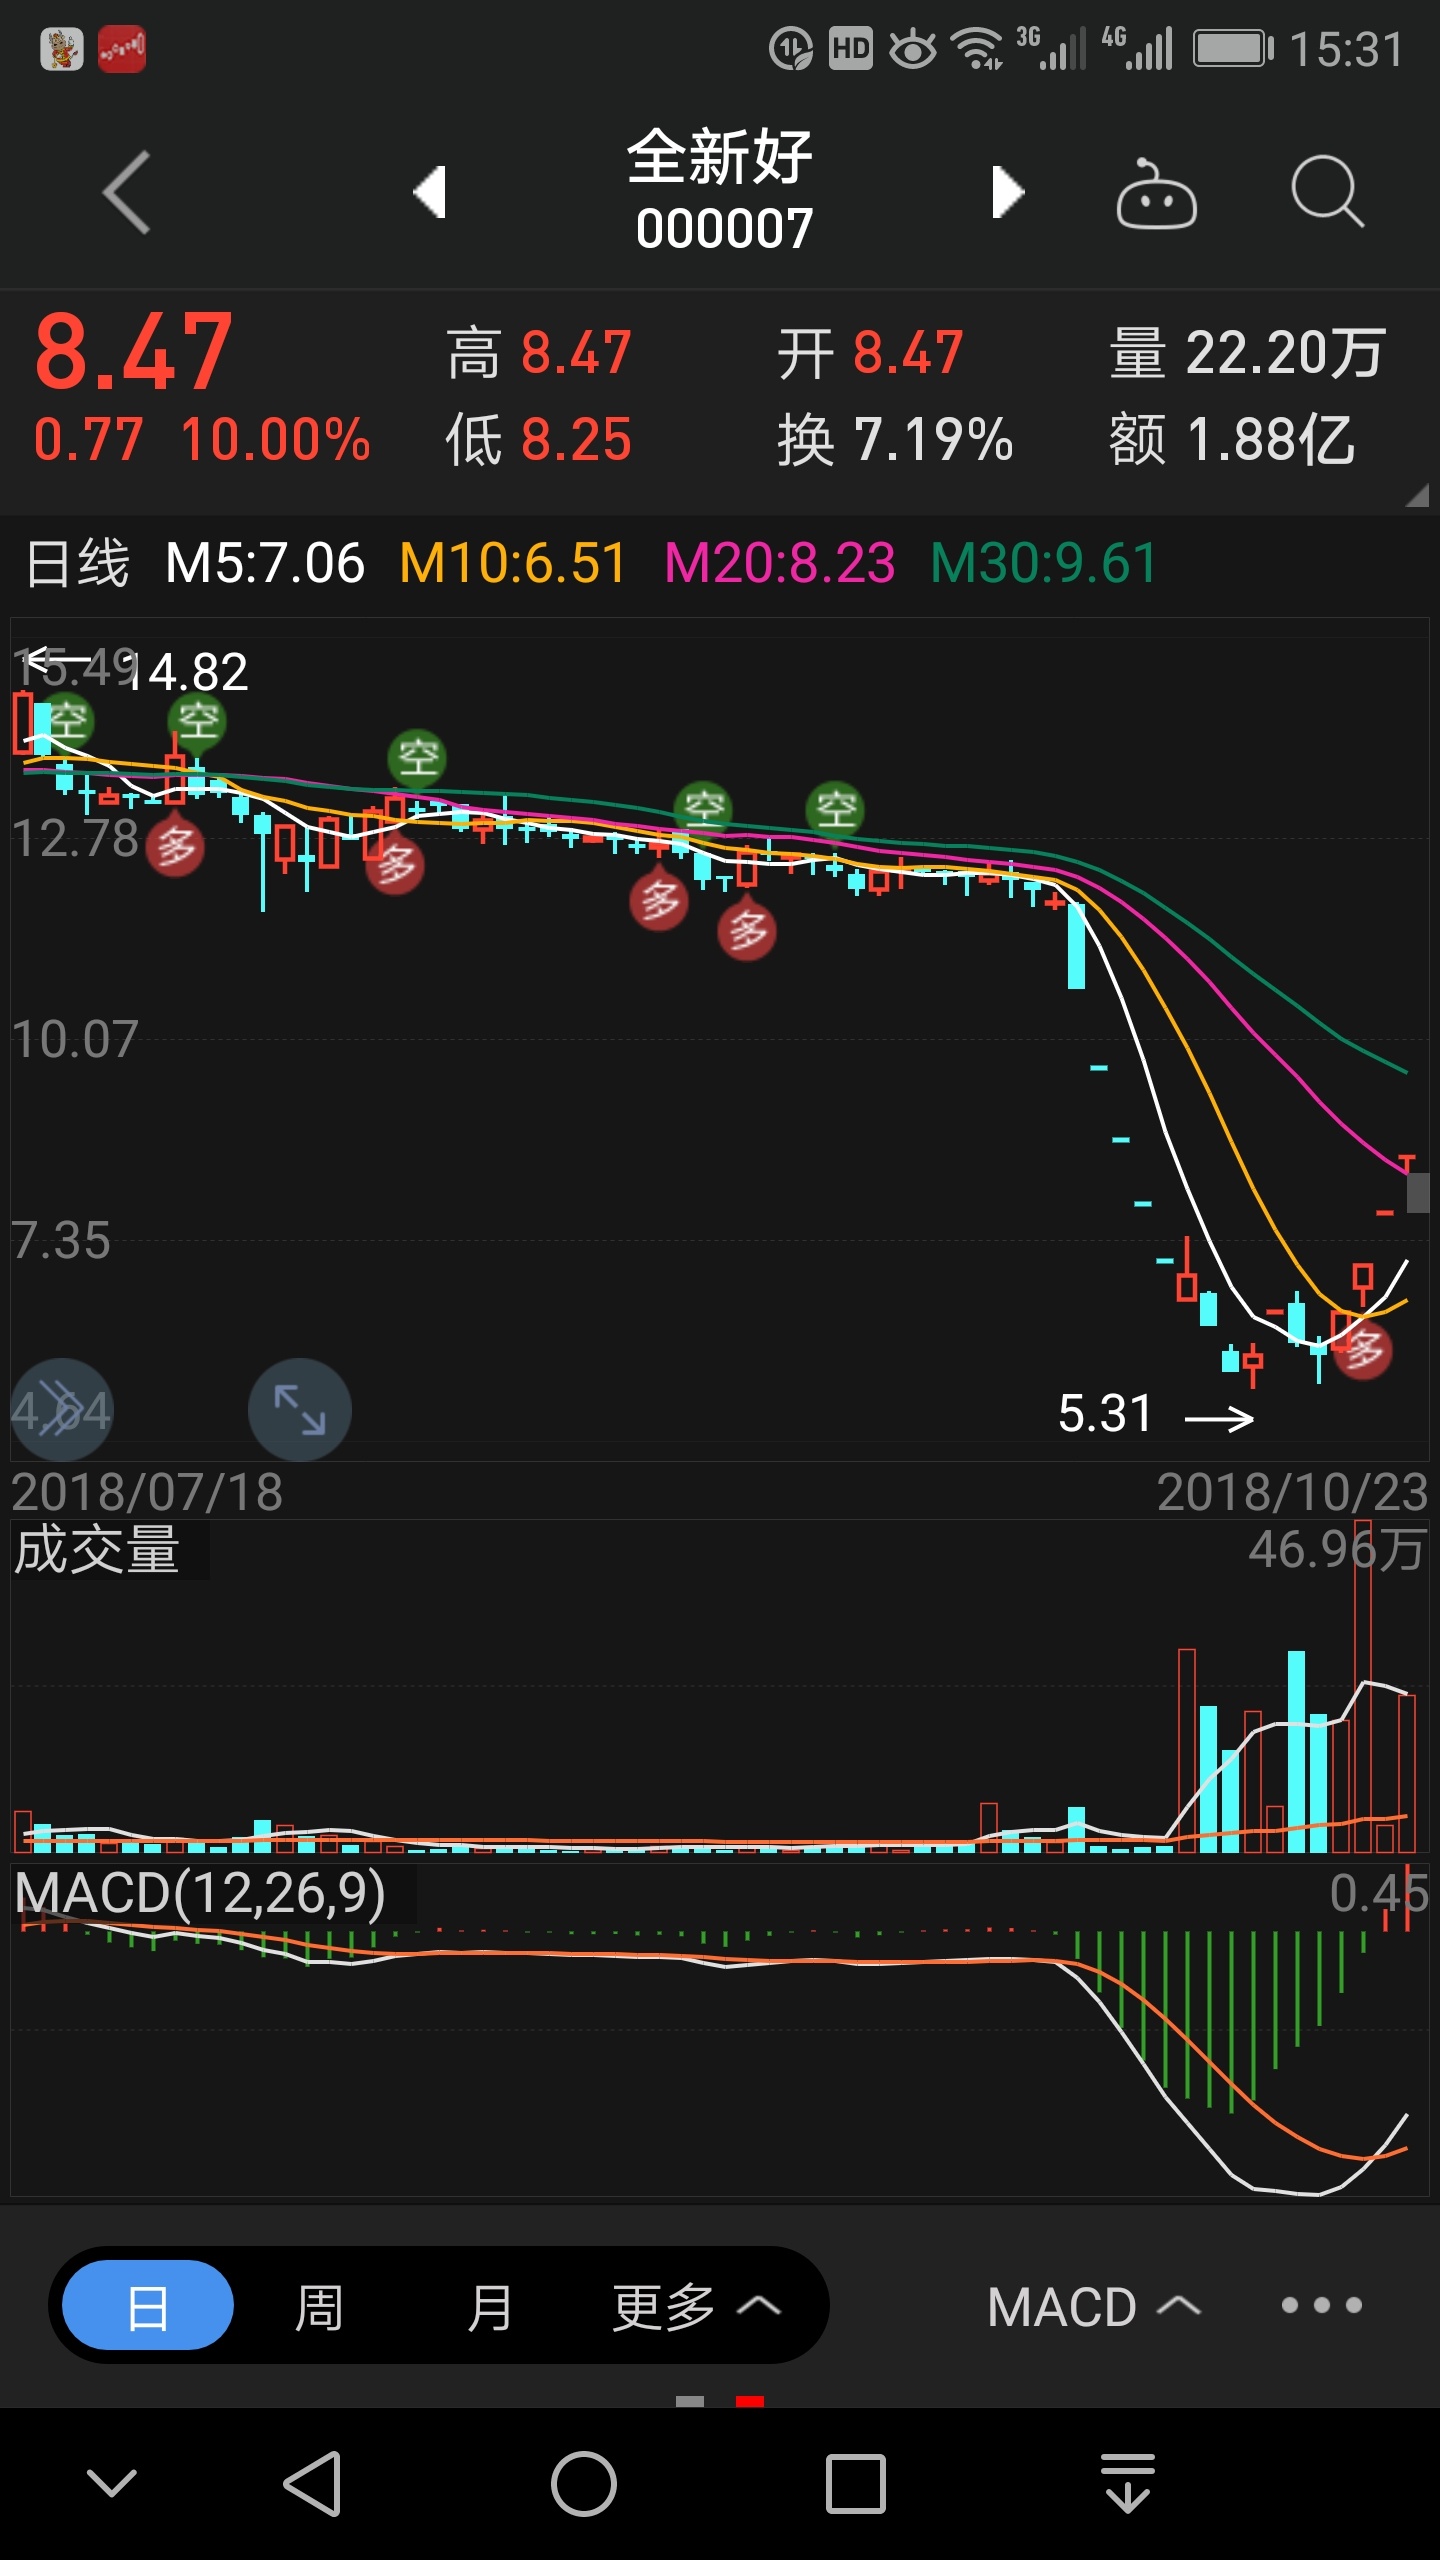Expand quote details via corner triangle
Viewport: 1440px width, 2560px height.
pyautogui.click(x=1416, y=495)
